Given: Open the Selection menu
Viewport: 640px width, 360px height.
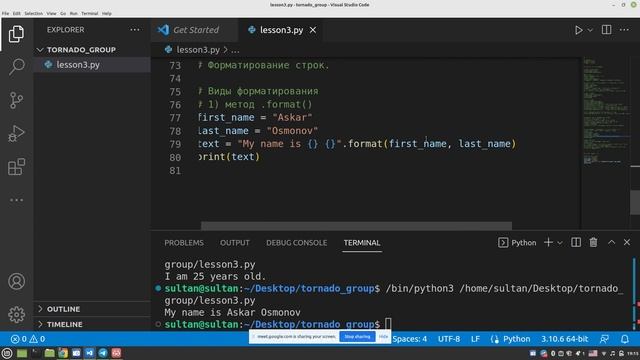Looking at the screenshot, I should click(x=33, y=13).
